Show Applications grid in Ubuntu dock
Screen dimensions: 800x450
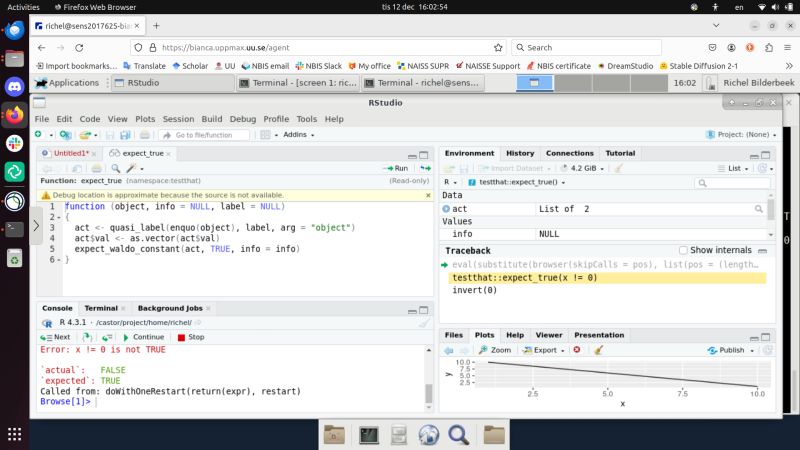click(x=14, y=434)
